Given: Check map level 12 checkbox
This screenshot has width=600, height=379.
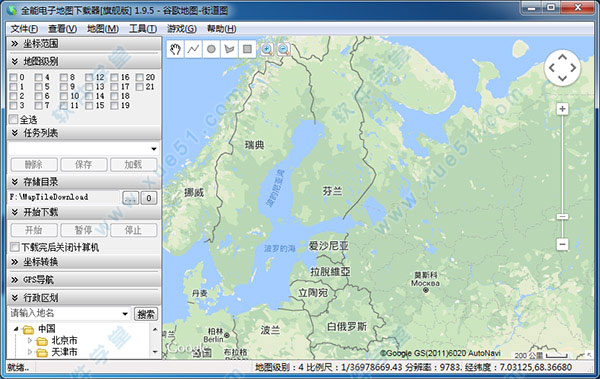Looking at the screenshot, I should coord(89,77).
